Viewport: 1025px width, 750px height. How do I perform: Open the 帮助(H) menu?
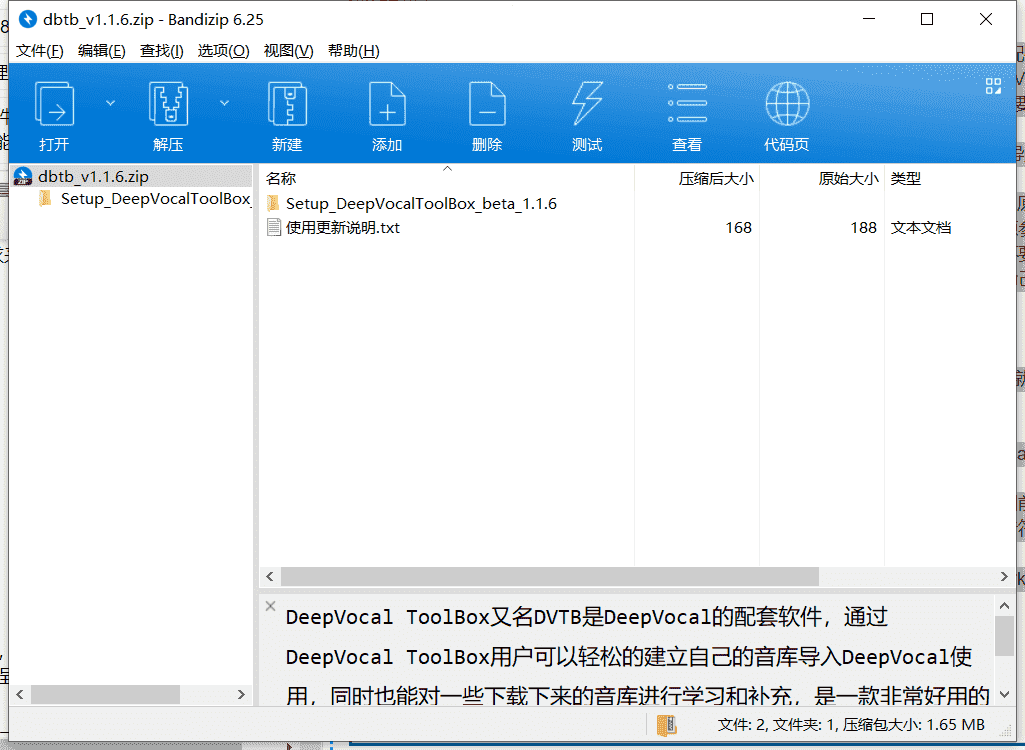(x=354, y=50)
